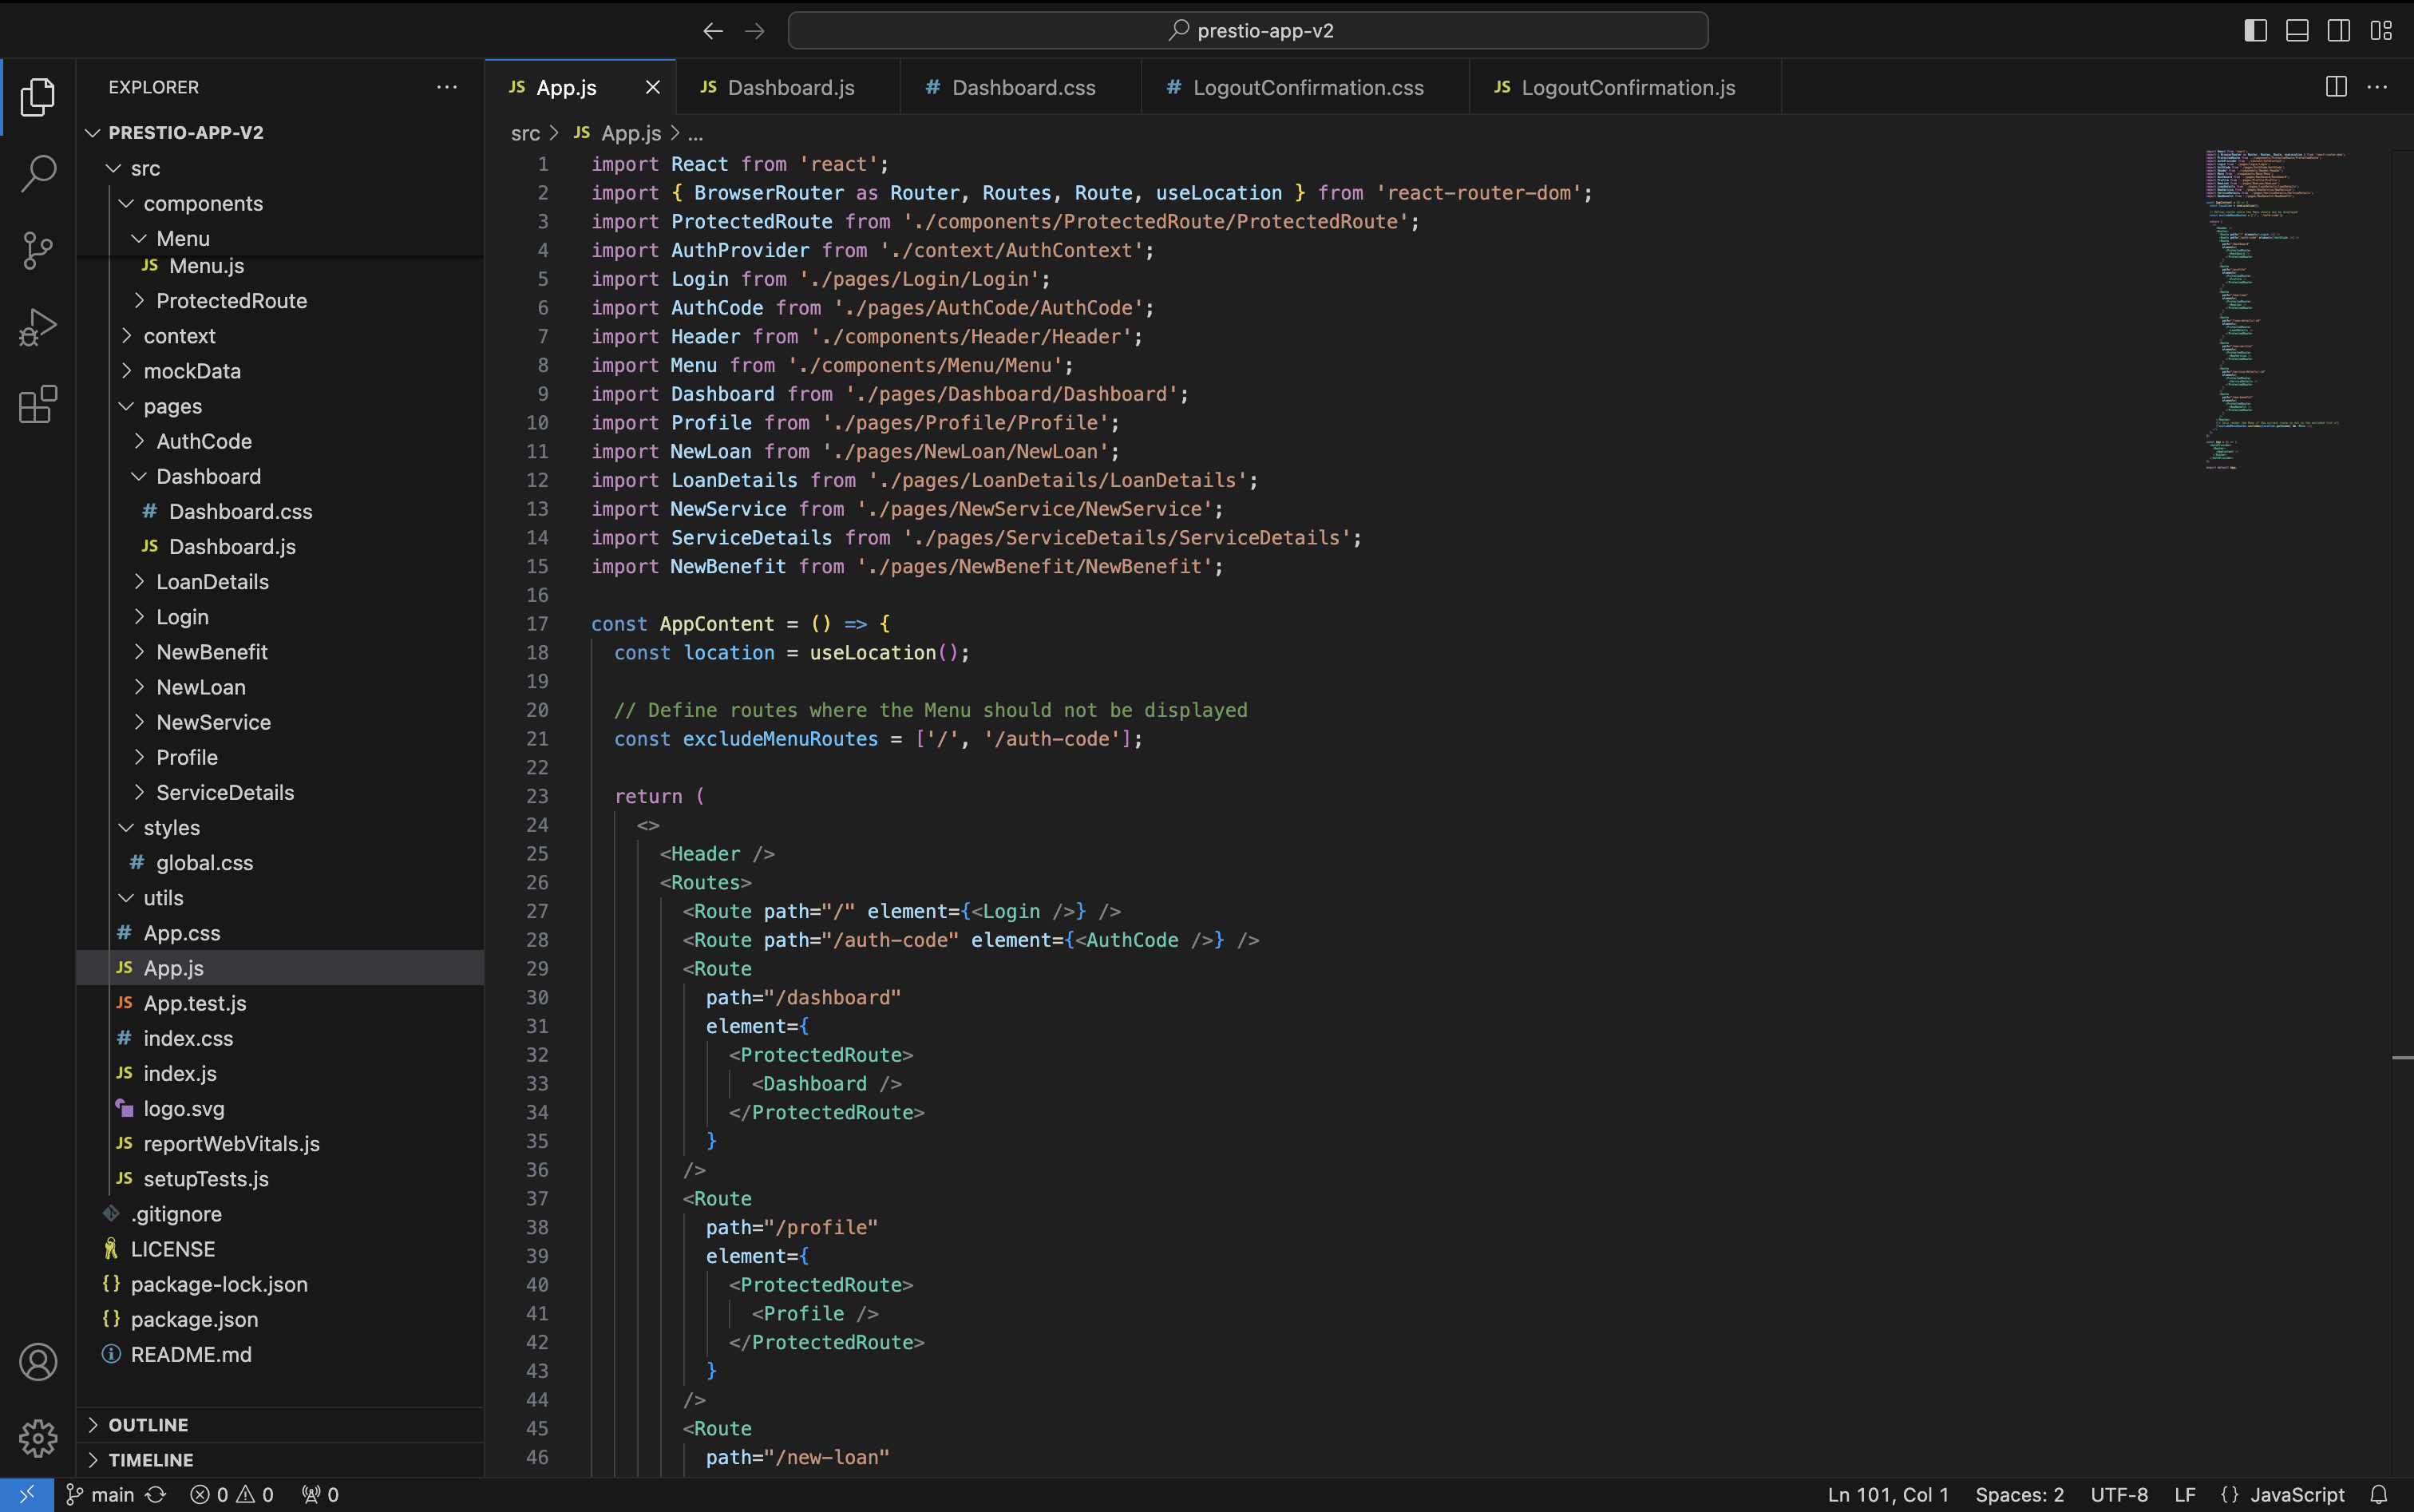The width and height of the screenshot is (2414, 1512).
Task: Click the synchronize changes icon
Action: (156, 1494)
